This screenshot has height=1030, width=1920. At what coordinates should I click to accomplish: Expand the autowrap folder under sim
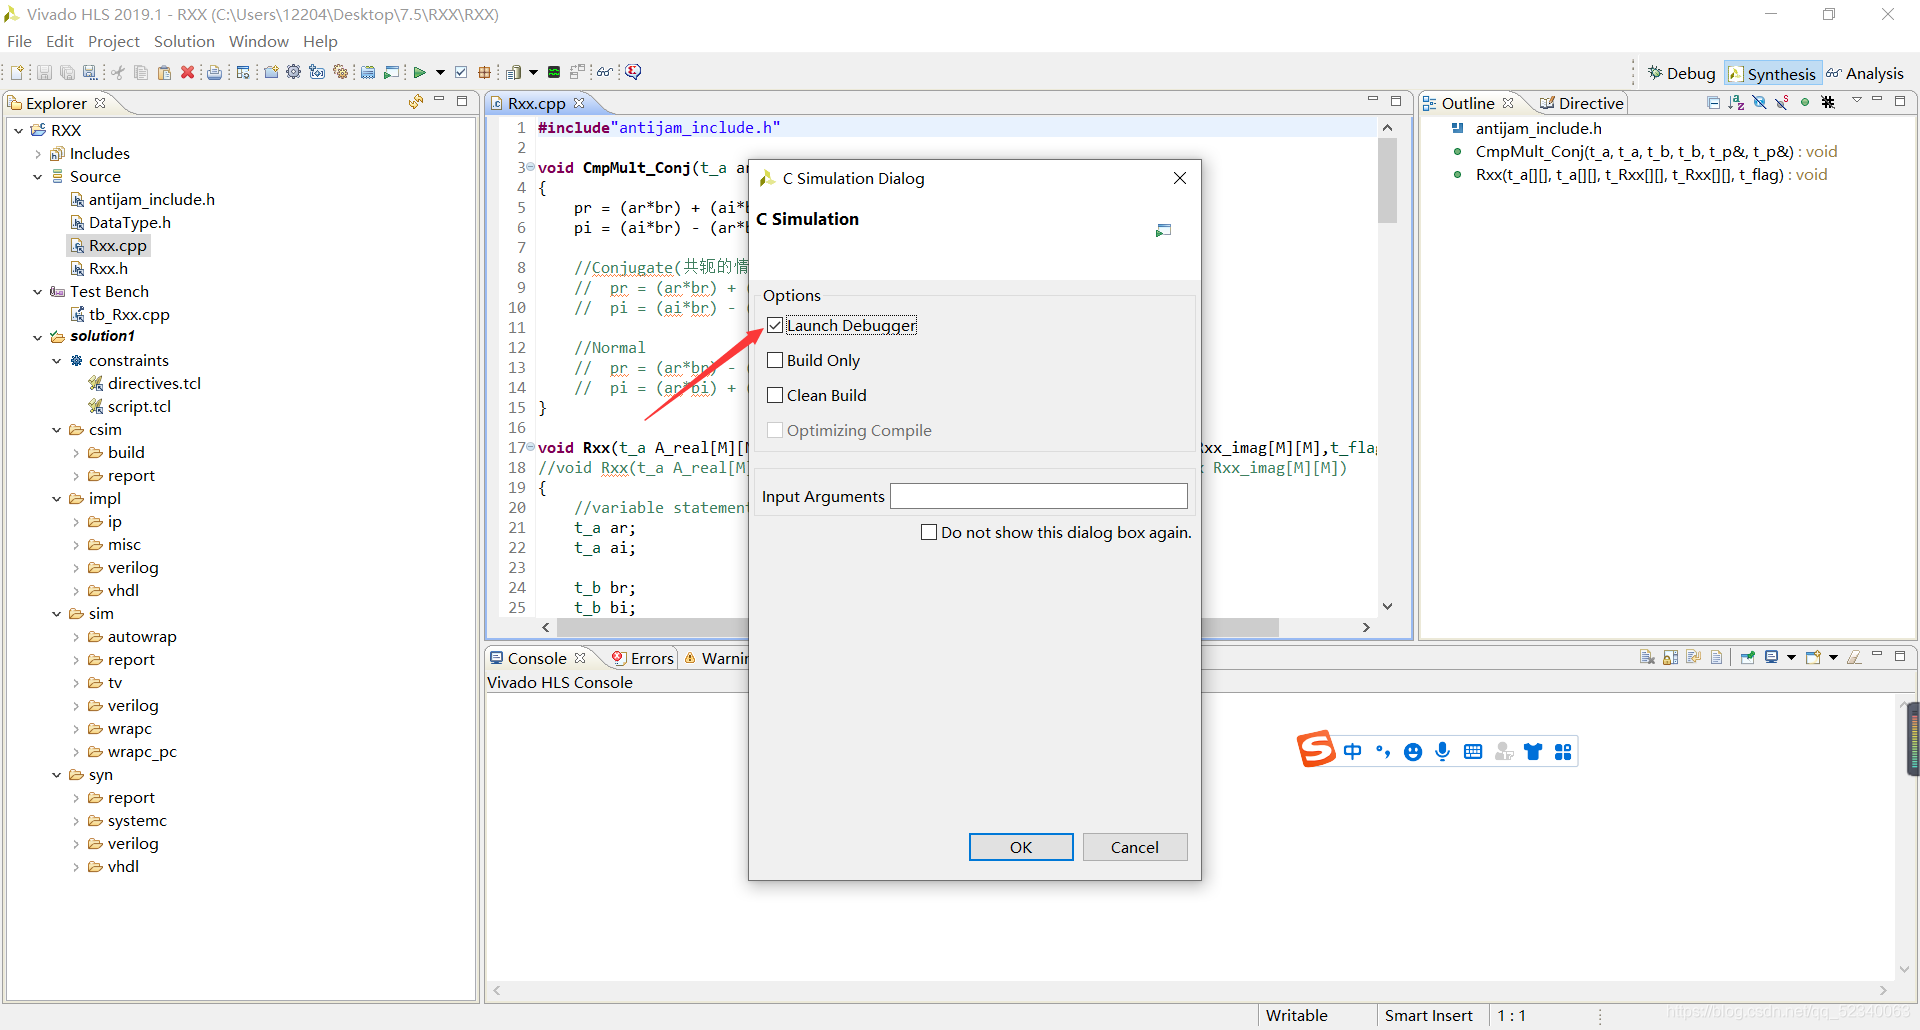coord(76,637)
